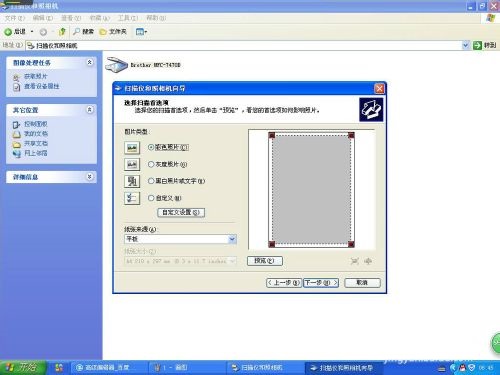This screenshot has width=500, height=375.
Task: Click the shield icon in the system tray
Action: click(471, 368)
